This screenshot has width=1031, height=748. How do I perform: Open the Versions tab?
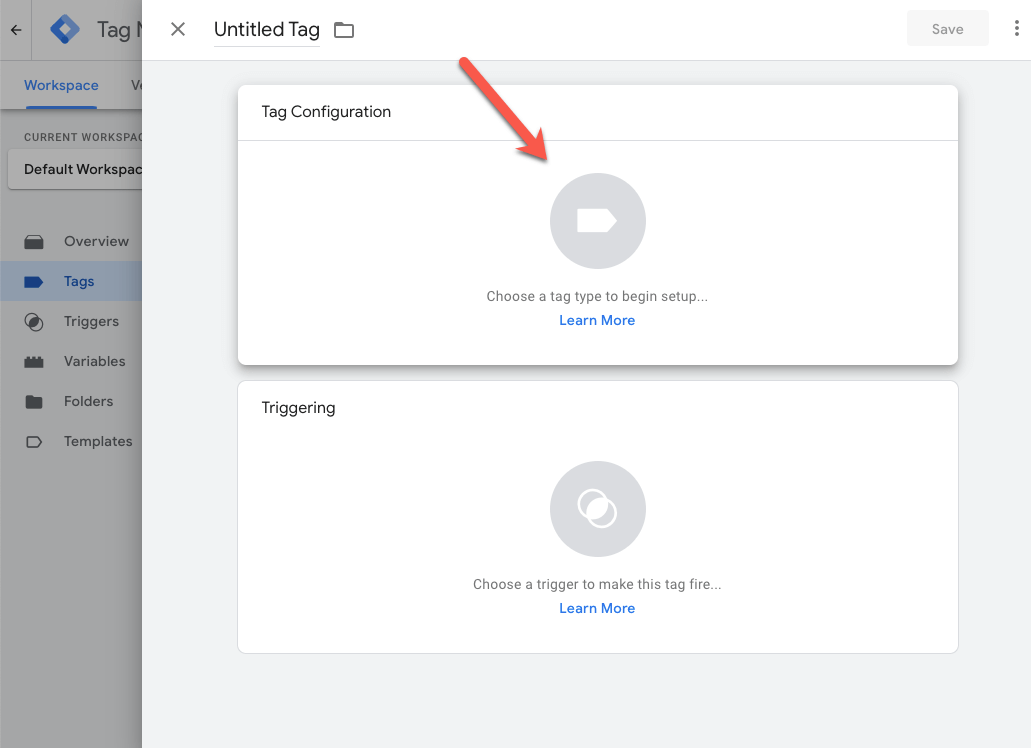point(137,85)
